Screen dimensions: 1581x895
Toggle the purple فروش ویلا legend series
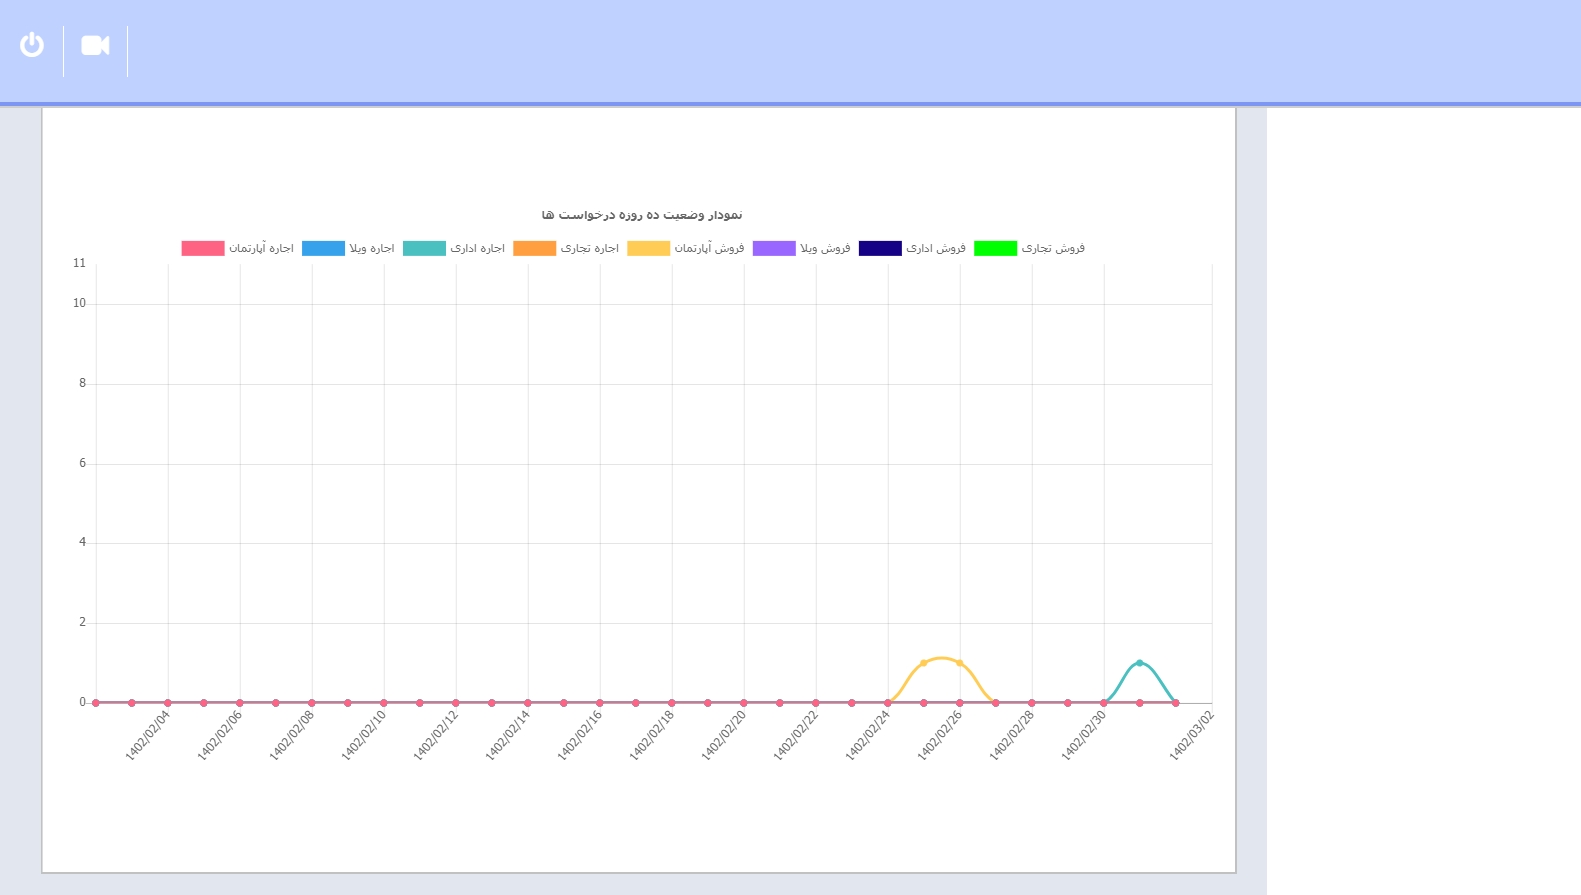(x=774, y=248)
